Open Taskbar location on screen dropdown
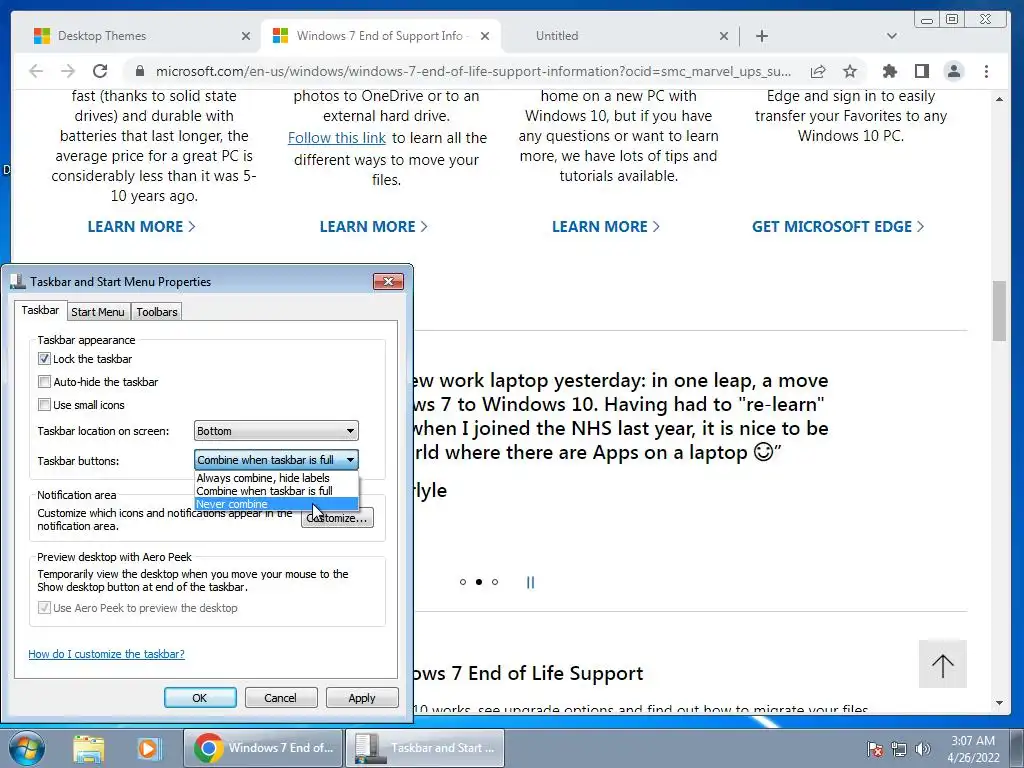The image size is (1024, 768). [x=276, y=431]
